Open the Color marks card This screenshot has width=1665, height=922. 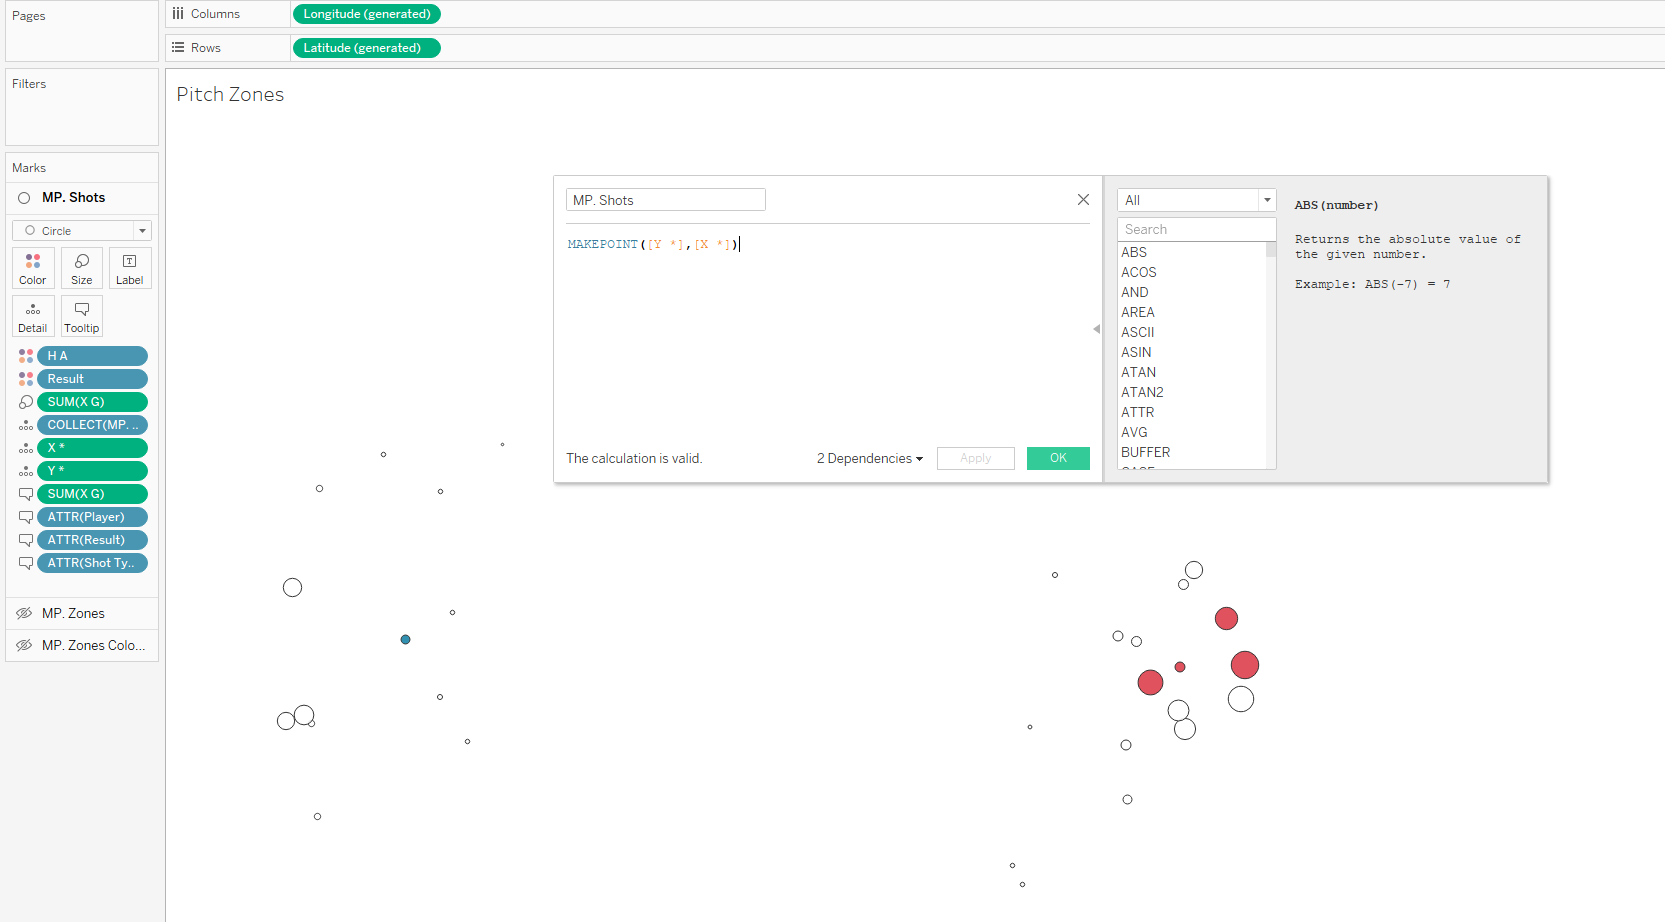pos(33,268)
